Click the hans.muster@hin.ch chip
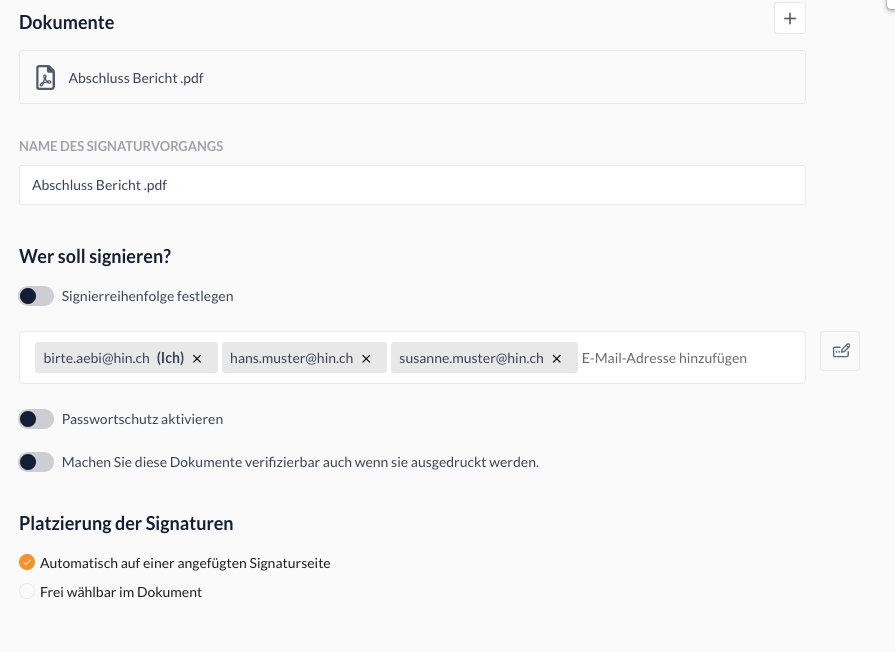 304,357
